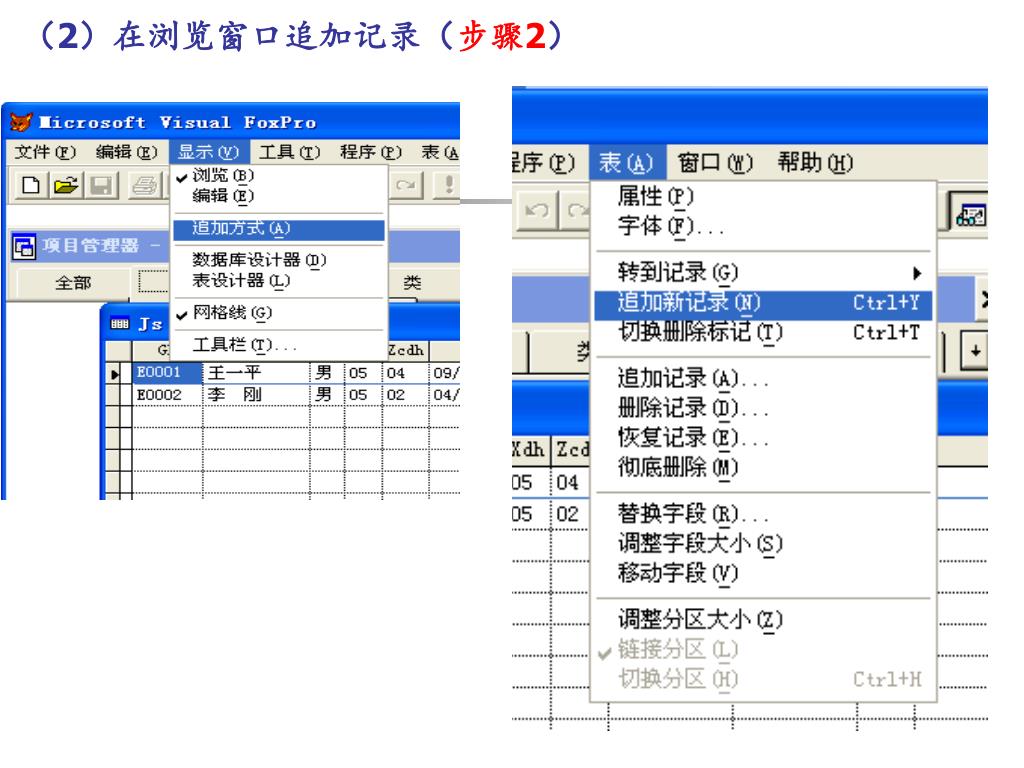Click the name cell 李 刚
The height and width of the screenshot is (768, 1024).
(256, 394)
